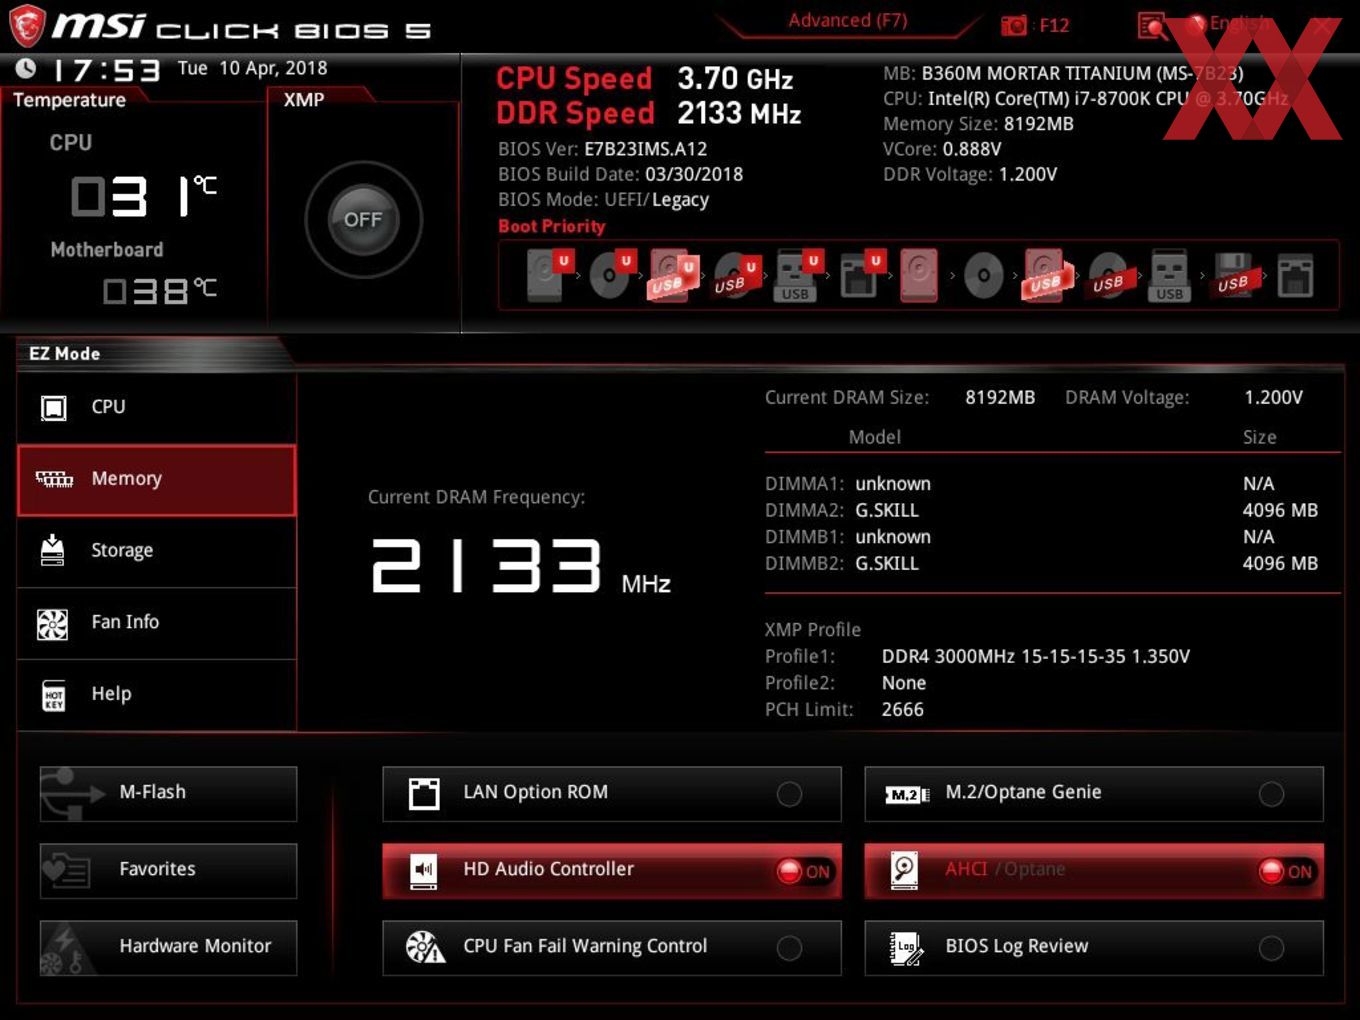Enable M.2/Optane Genie
This screenshot has width=1360, height=1020.
coord(1094,794)
